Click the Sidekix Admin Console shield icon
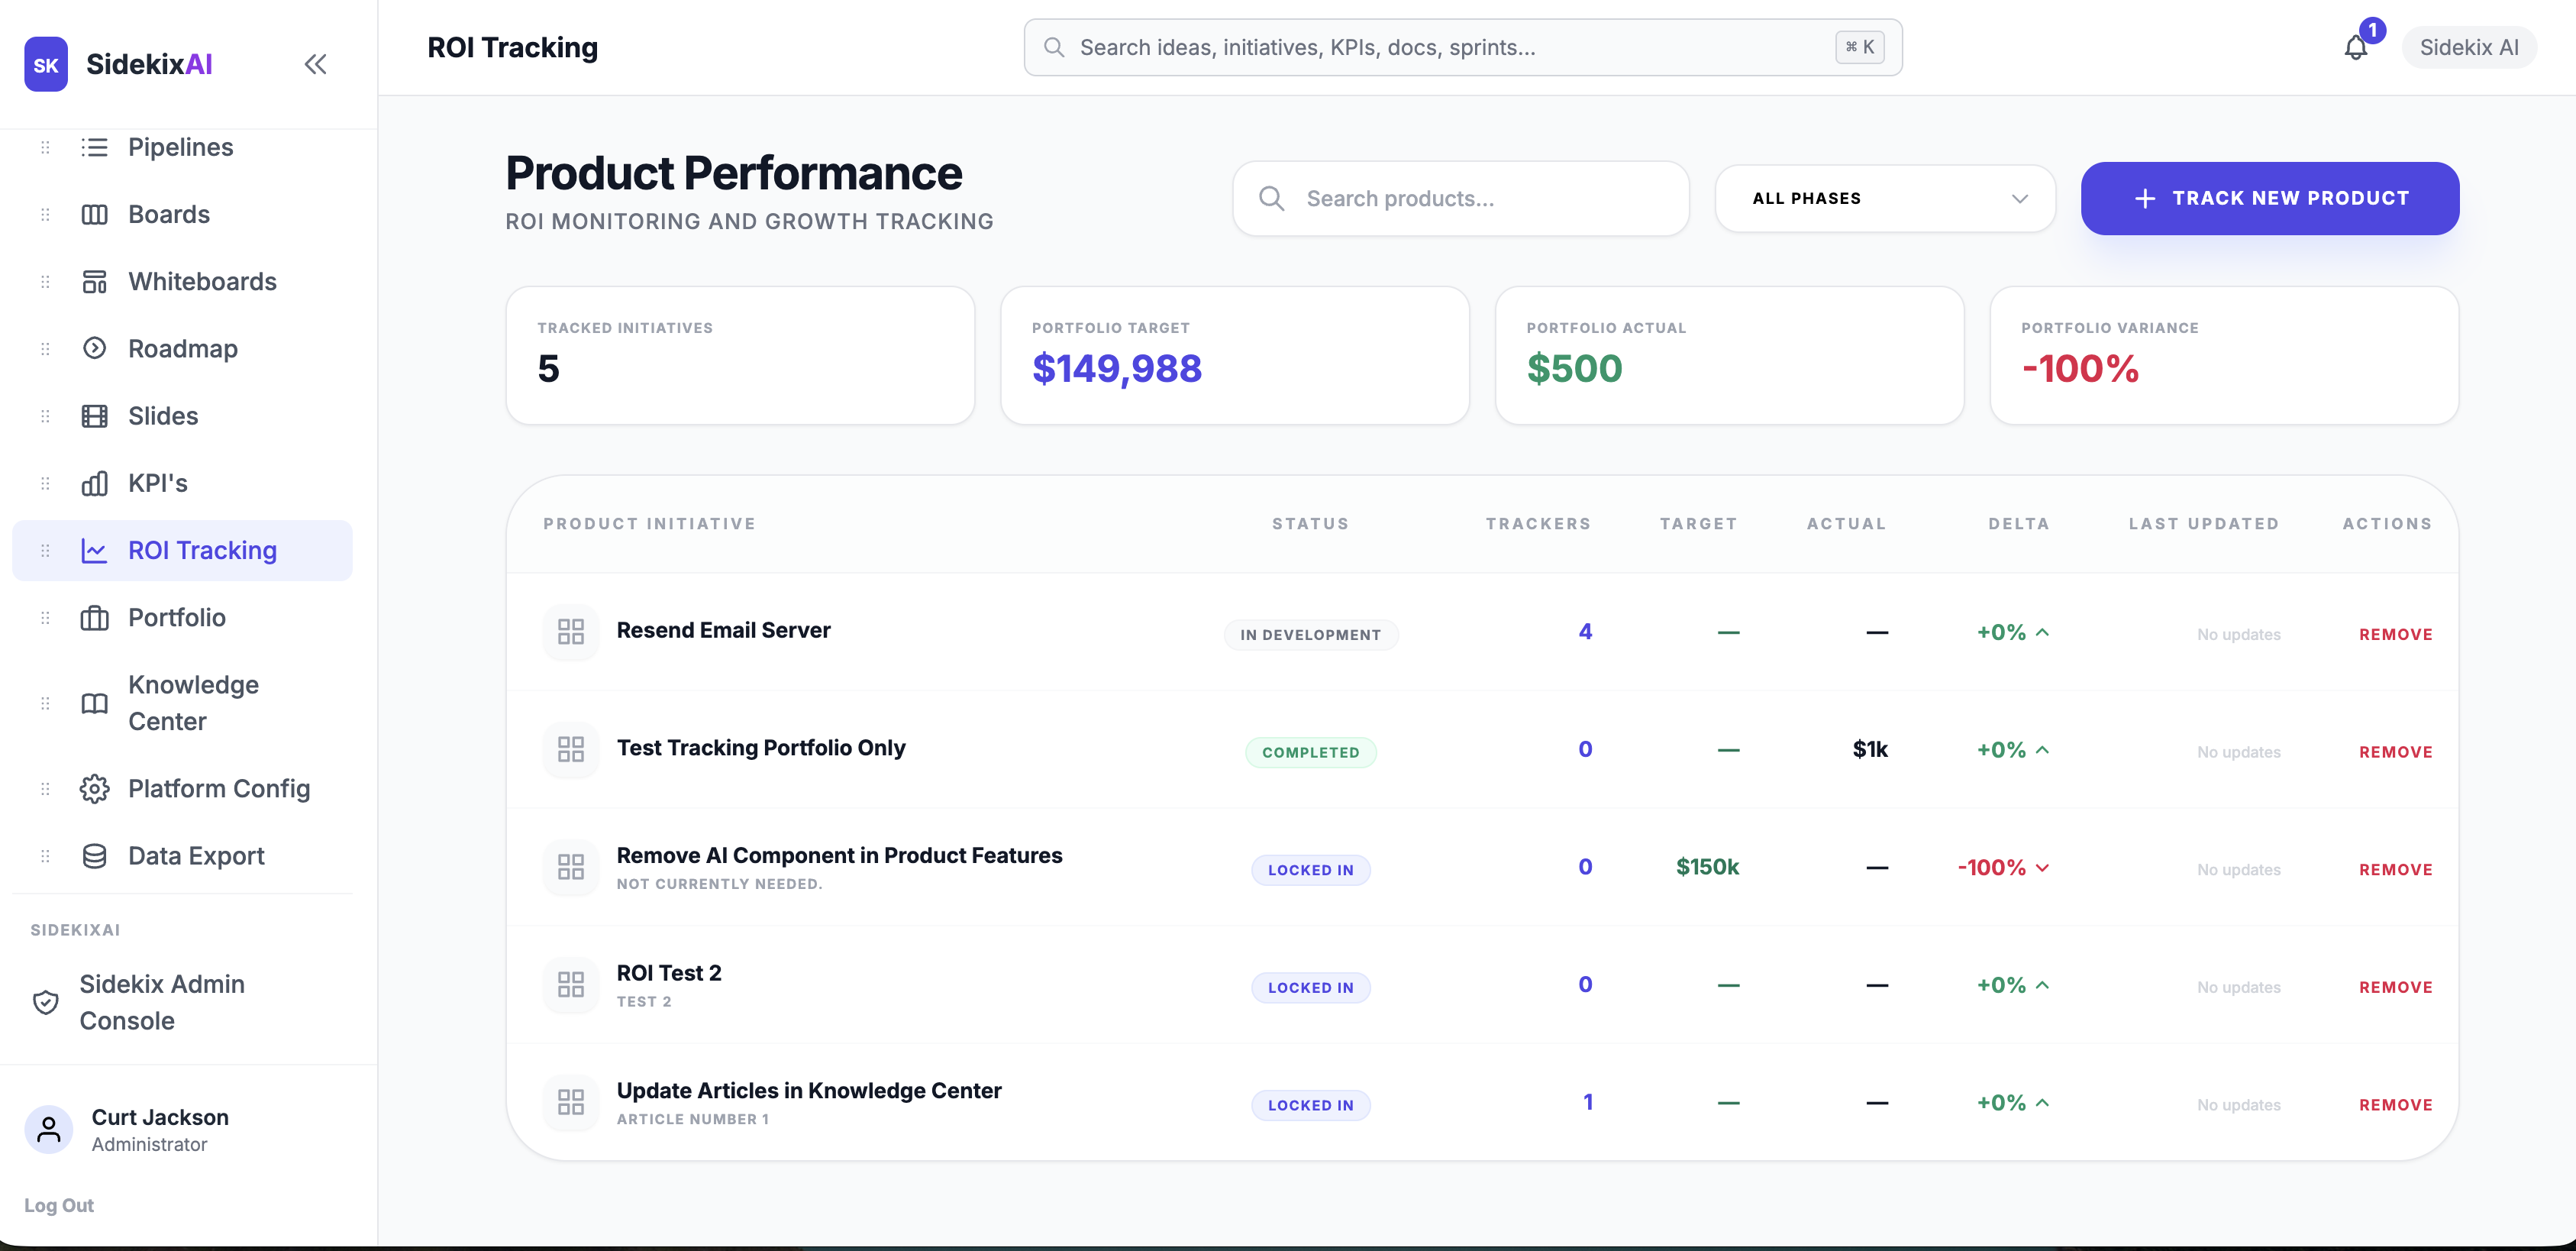 pyautogui.click(x=46, y=1002)
